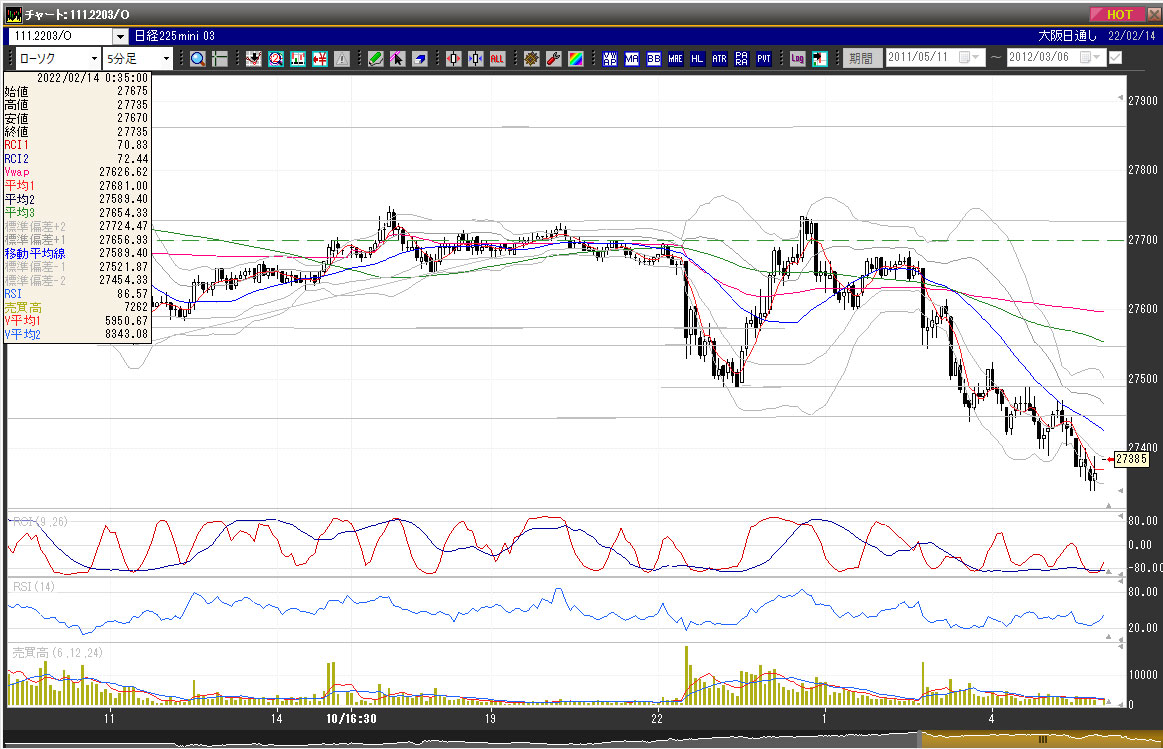Click the chart app icon in title bar

(13, 14)
